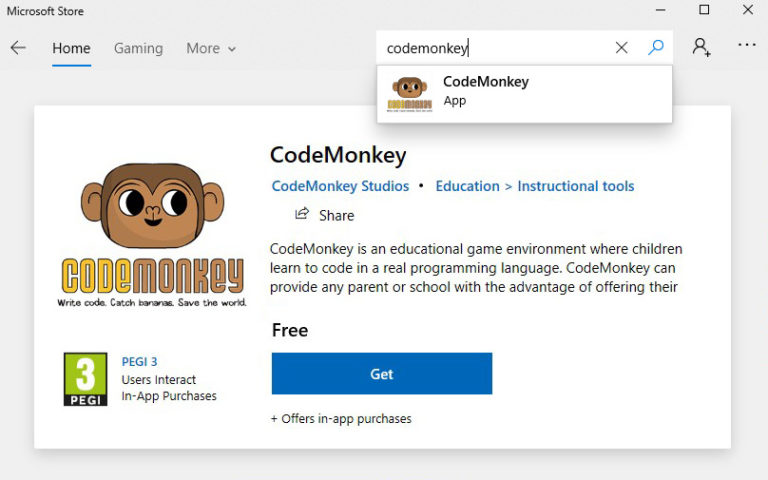Open the Education category link

(467, 186)
